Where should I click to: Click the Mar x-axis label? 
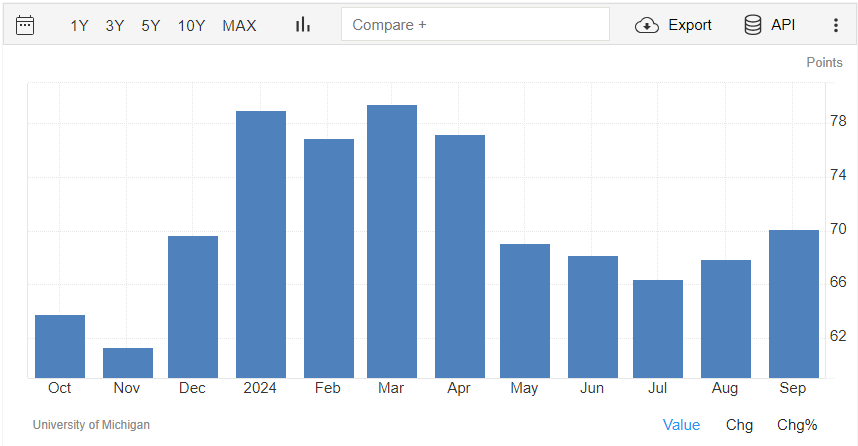(391, 388)
